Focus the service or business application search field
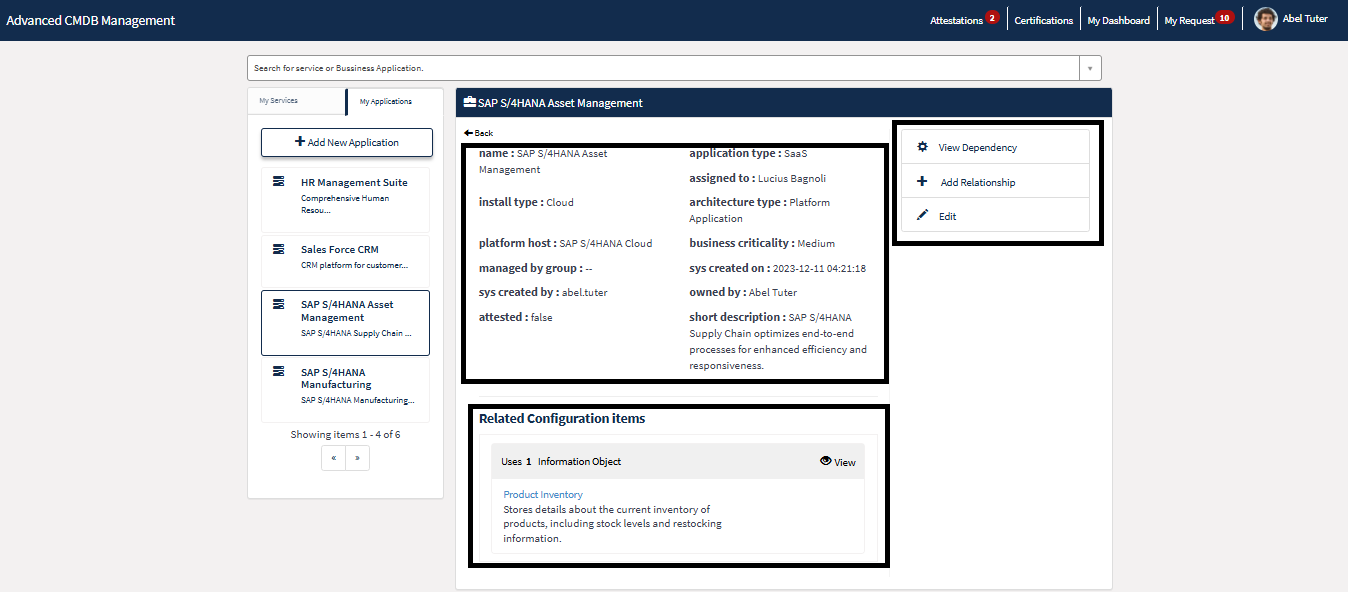1348x592 pixels. coord(660,68)
